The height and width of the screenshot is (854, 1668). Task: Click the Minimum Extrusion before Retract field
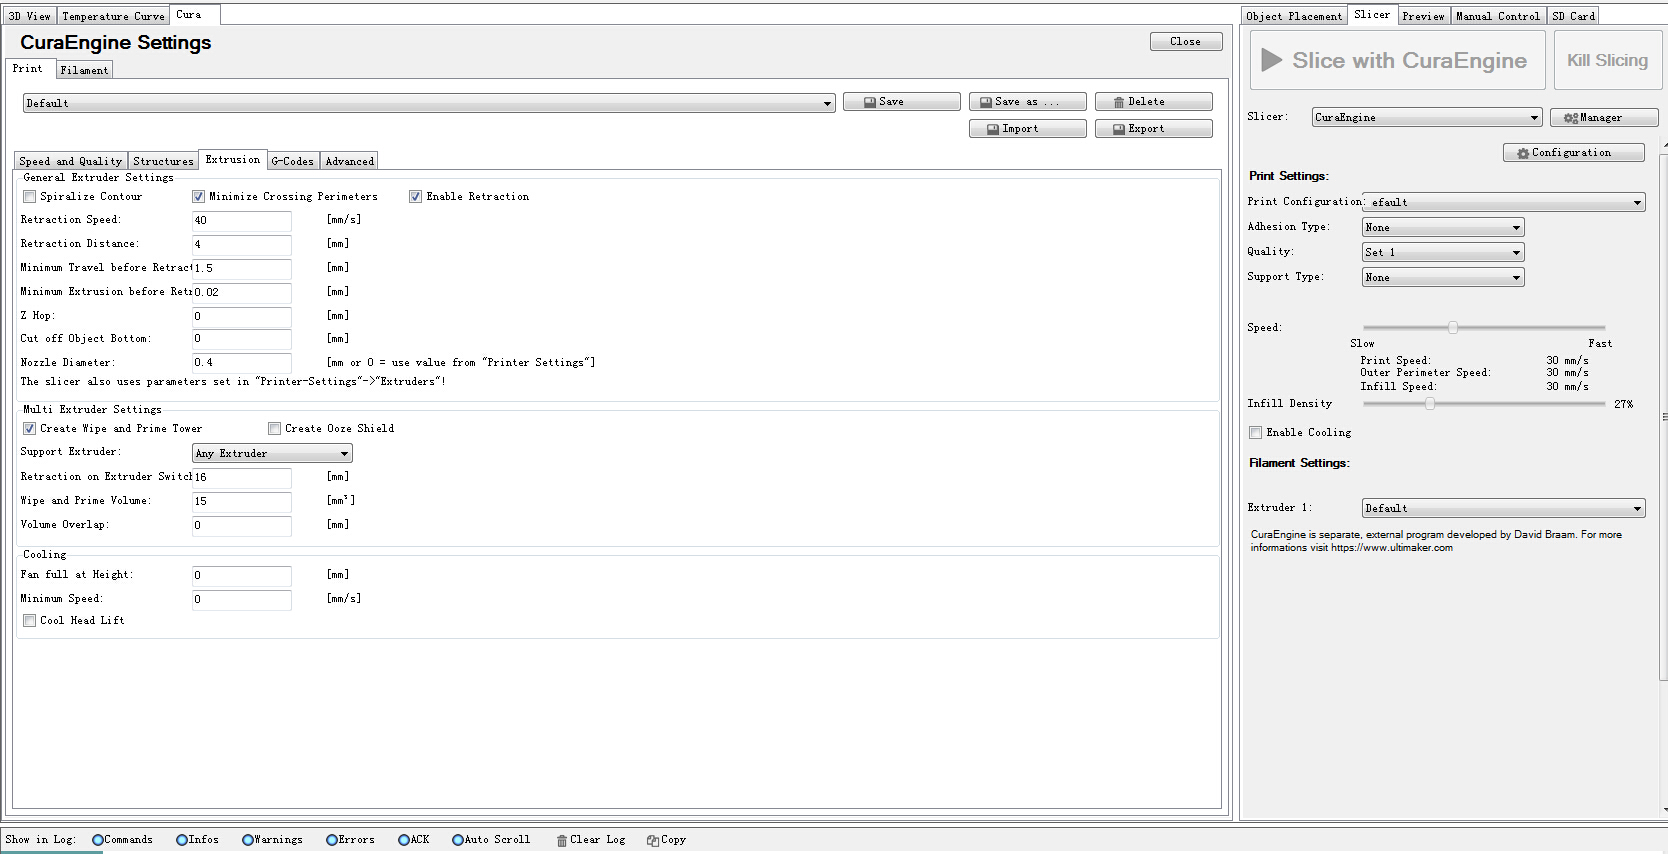(242, 292)
